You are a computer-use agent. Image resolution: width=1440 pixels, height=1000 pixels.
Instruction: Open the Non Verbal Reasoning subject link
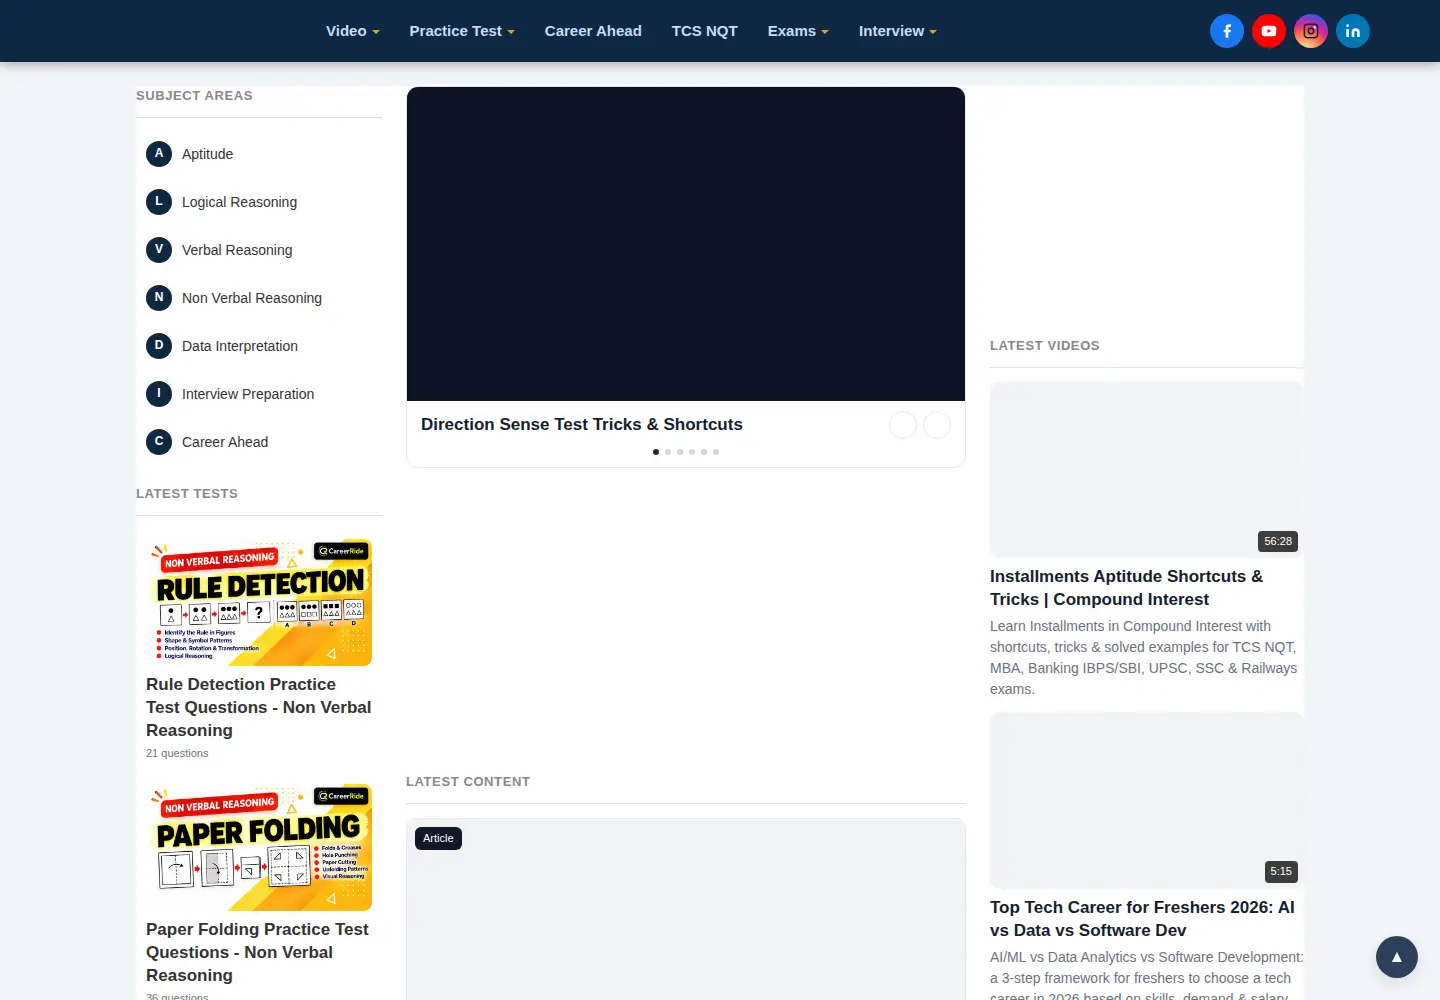pyautogui.click(x=252, y=298)
